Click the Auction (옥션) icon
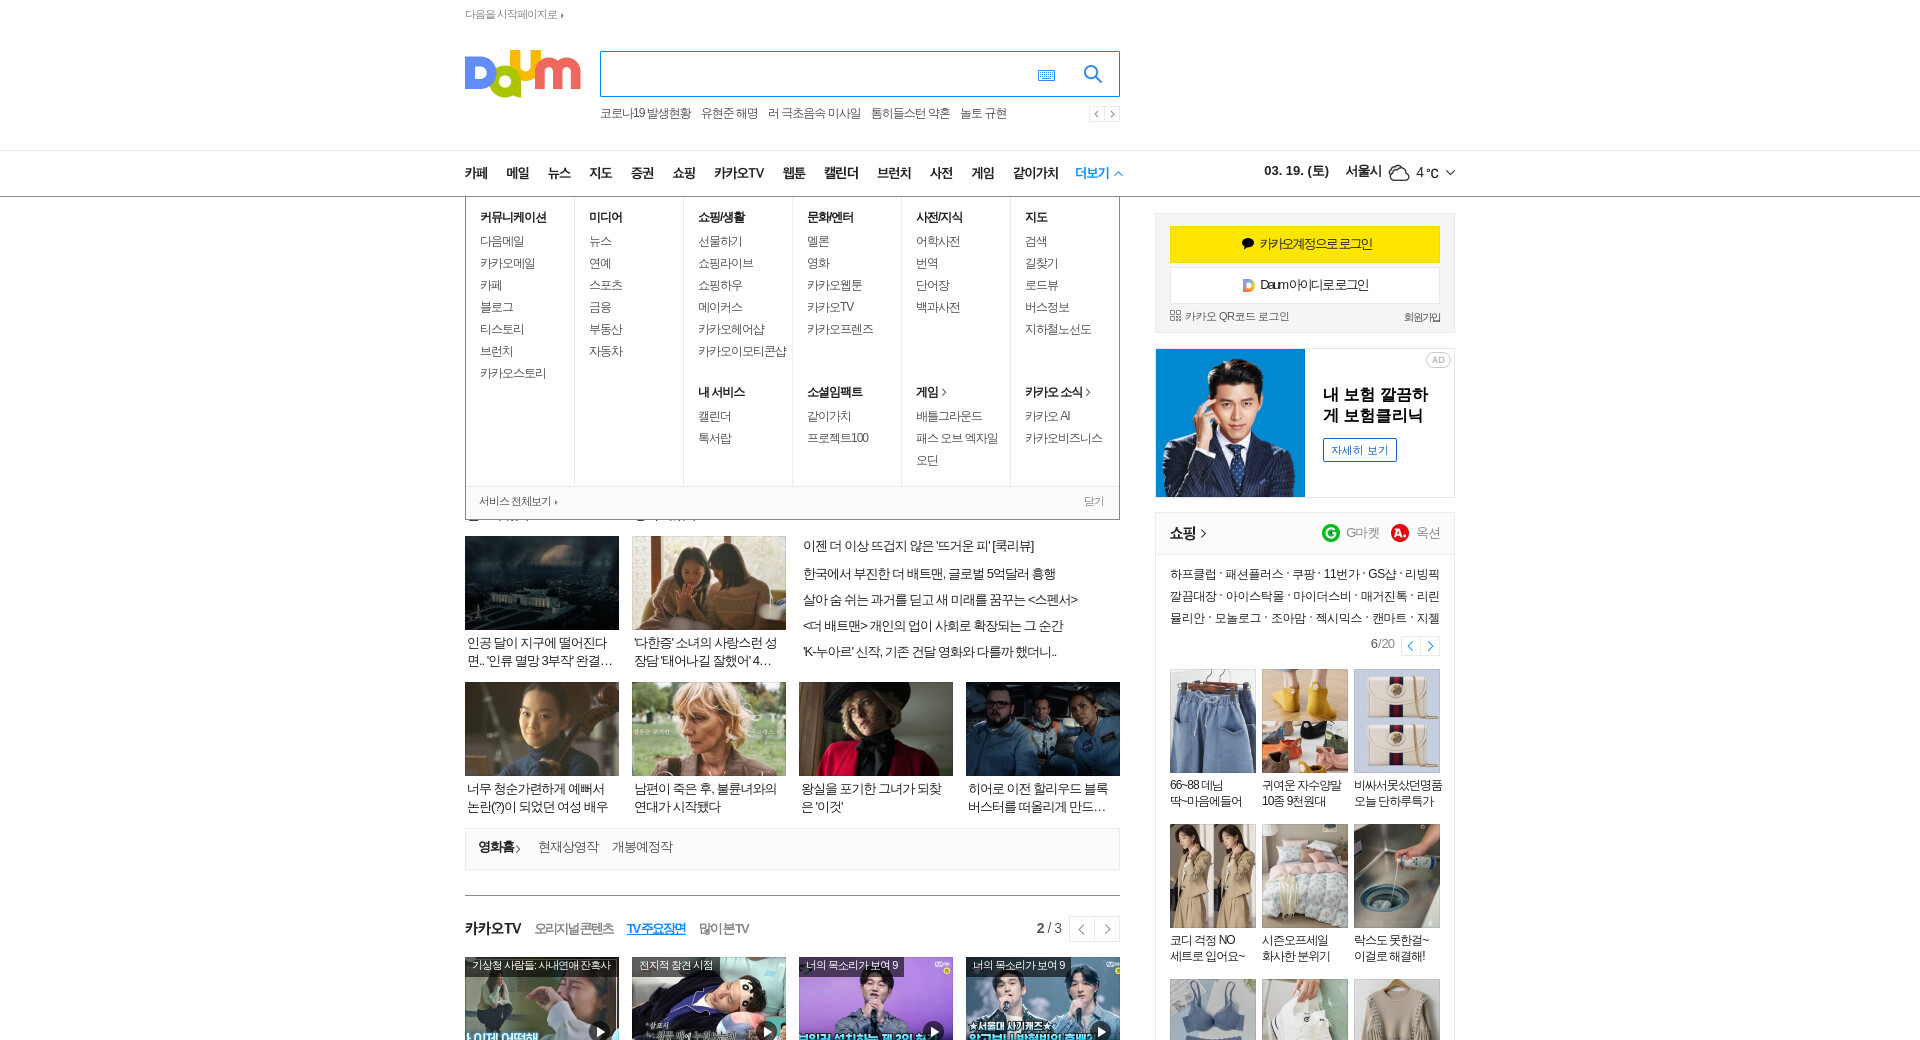Viewport: 1920px width, 1040px height. 1400,533
